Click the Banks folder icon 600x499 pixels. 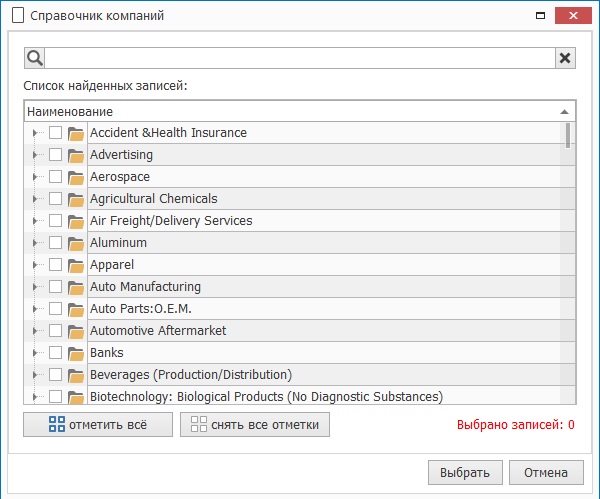point(76,353)
